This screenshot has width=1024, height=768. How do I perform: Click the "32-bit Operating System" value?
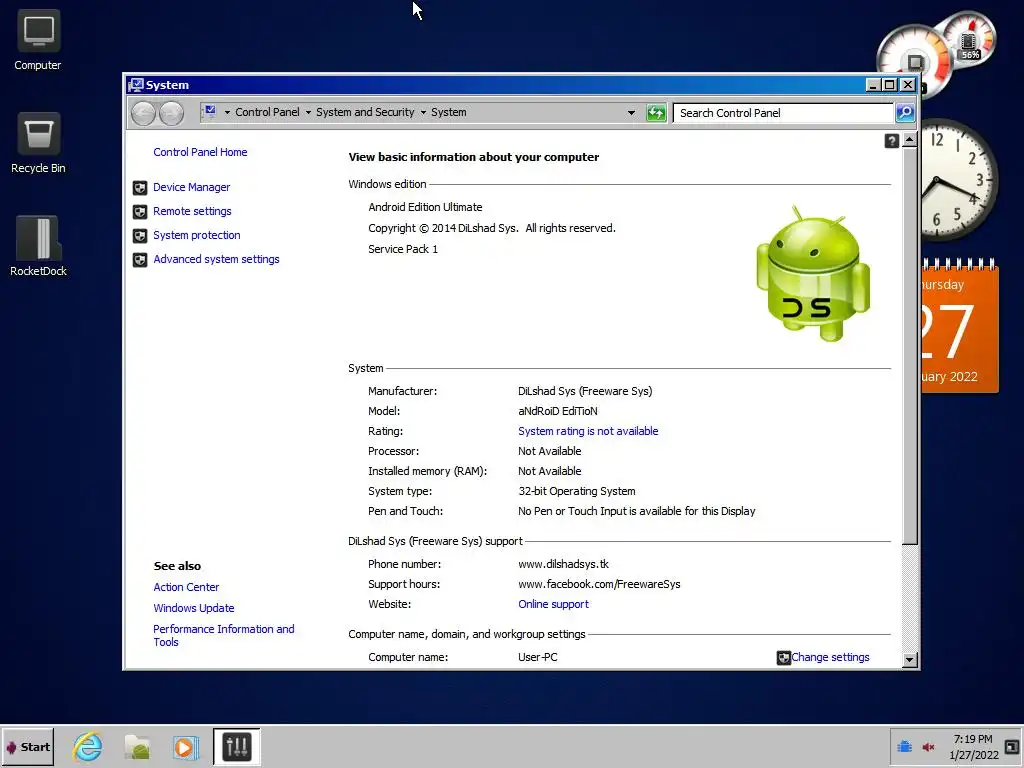[x=577, y=491]
